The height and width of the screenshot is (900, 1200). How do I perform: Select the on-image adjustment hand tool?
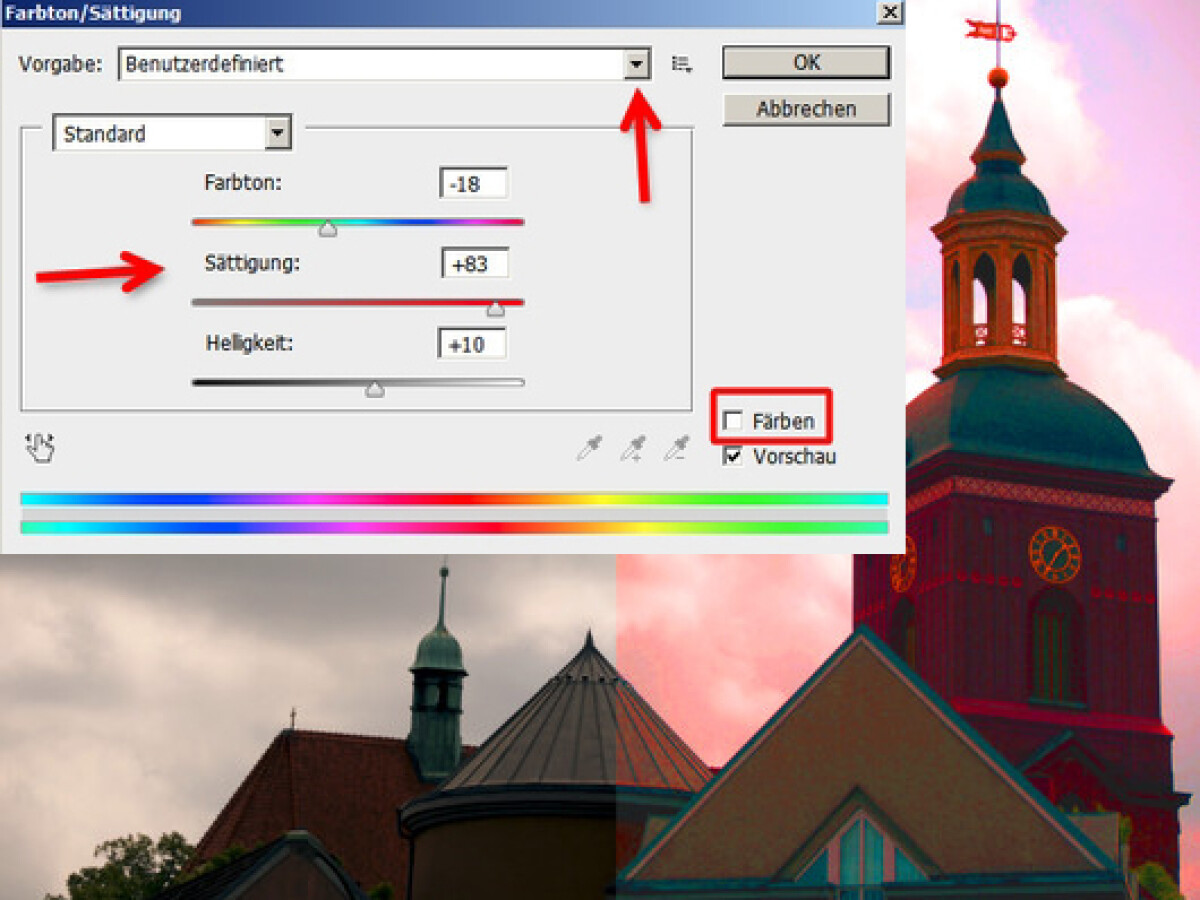tap(41, 448)
